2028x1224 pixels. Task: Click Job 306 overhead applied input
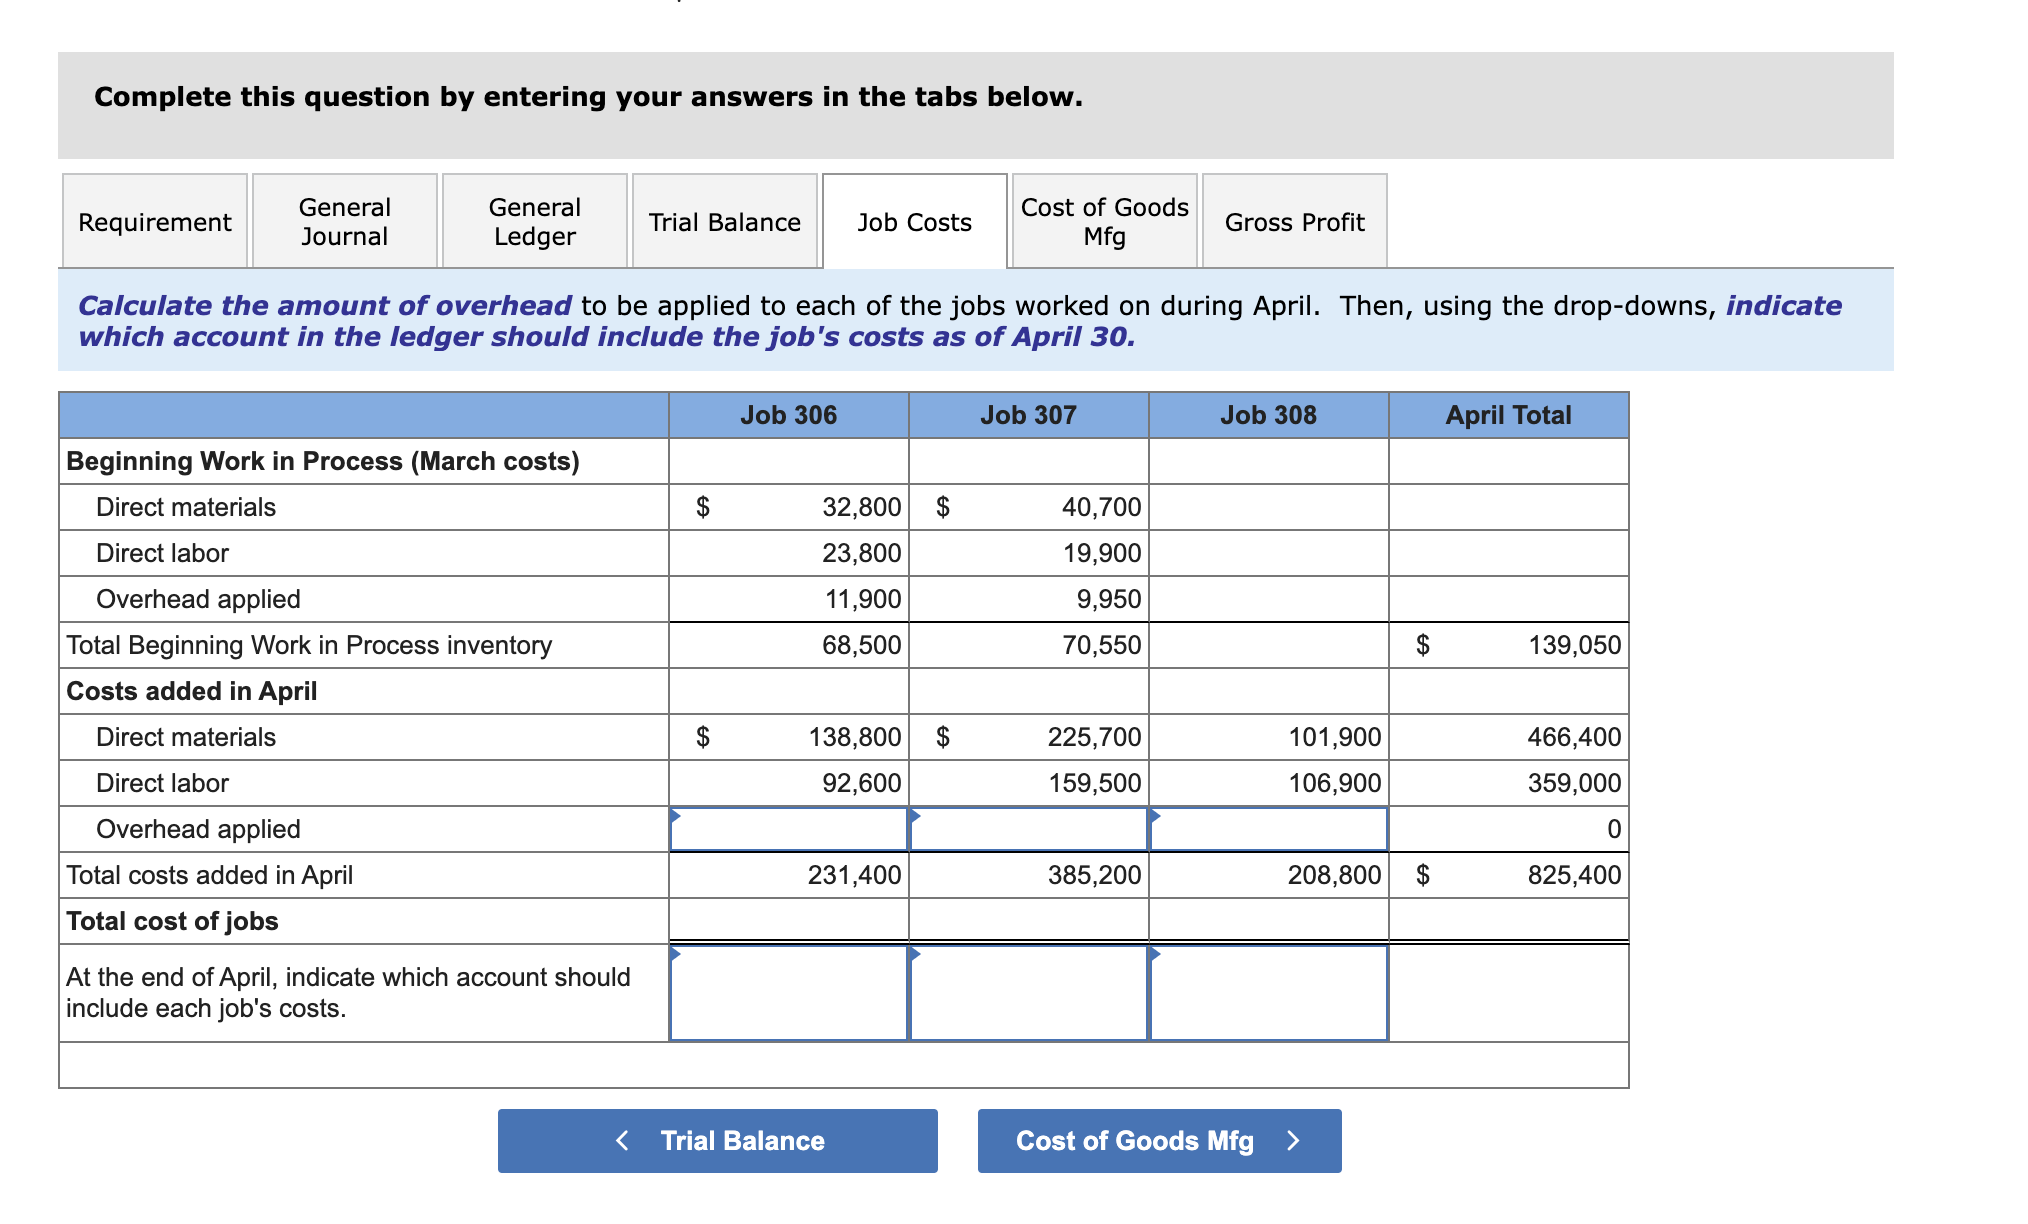(x=789, y=829)
